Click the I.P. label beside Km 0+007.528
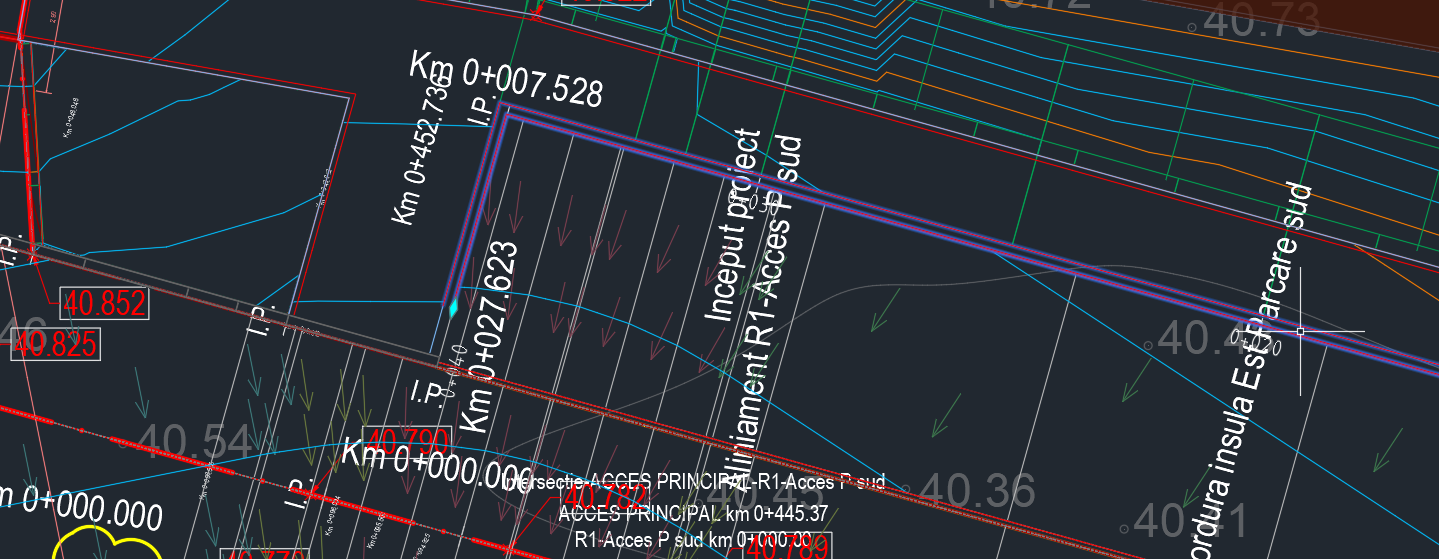The width and height of the screenshot is (1439, 559). tap(480, 111)
